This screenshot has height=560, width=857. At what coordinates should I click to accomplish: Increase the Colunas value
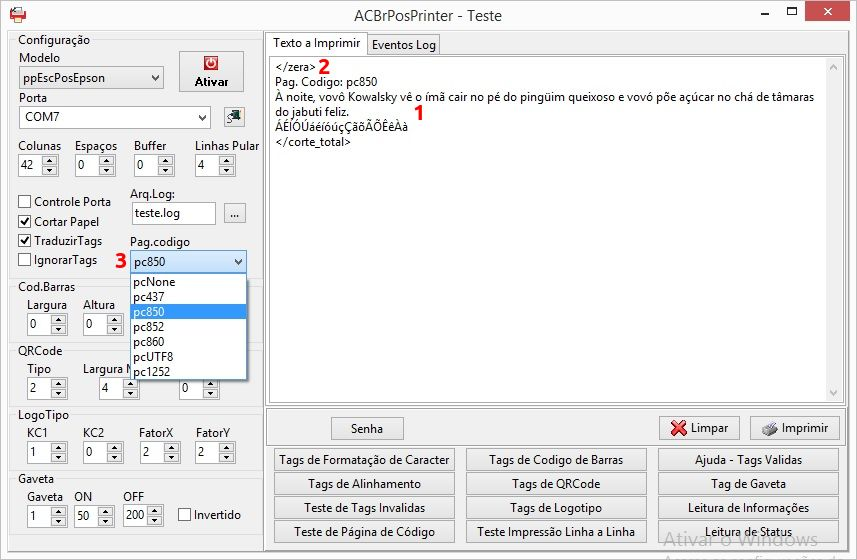pos(50,160)
